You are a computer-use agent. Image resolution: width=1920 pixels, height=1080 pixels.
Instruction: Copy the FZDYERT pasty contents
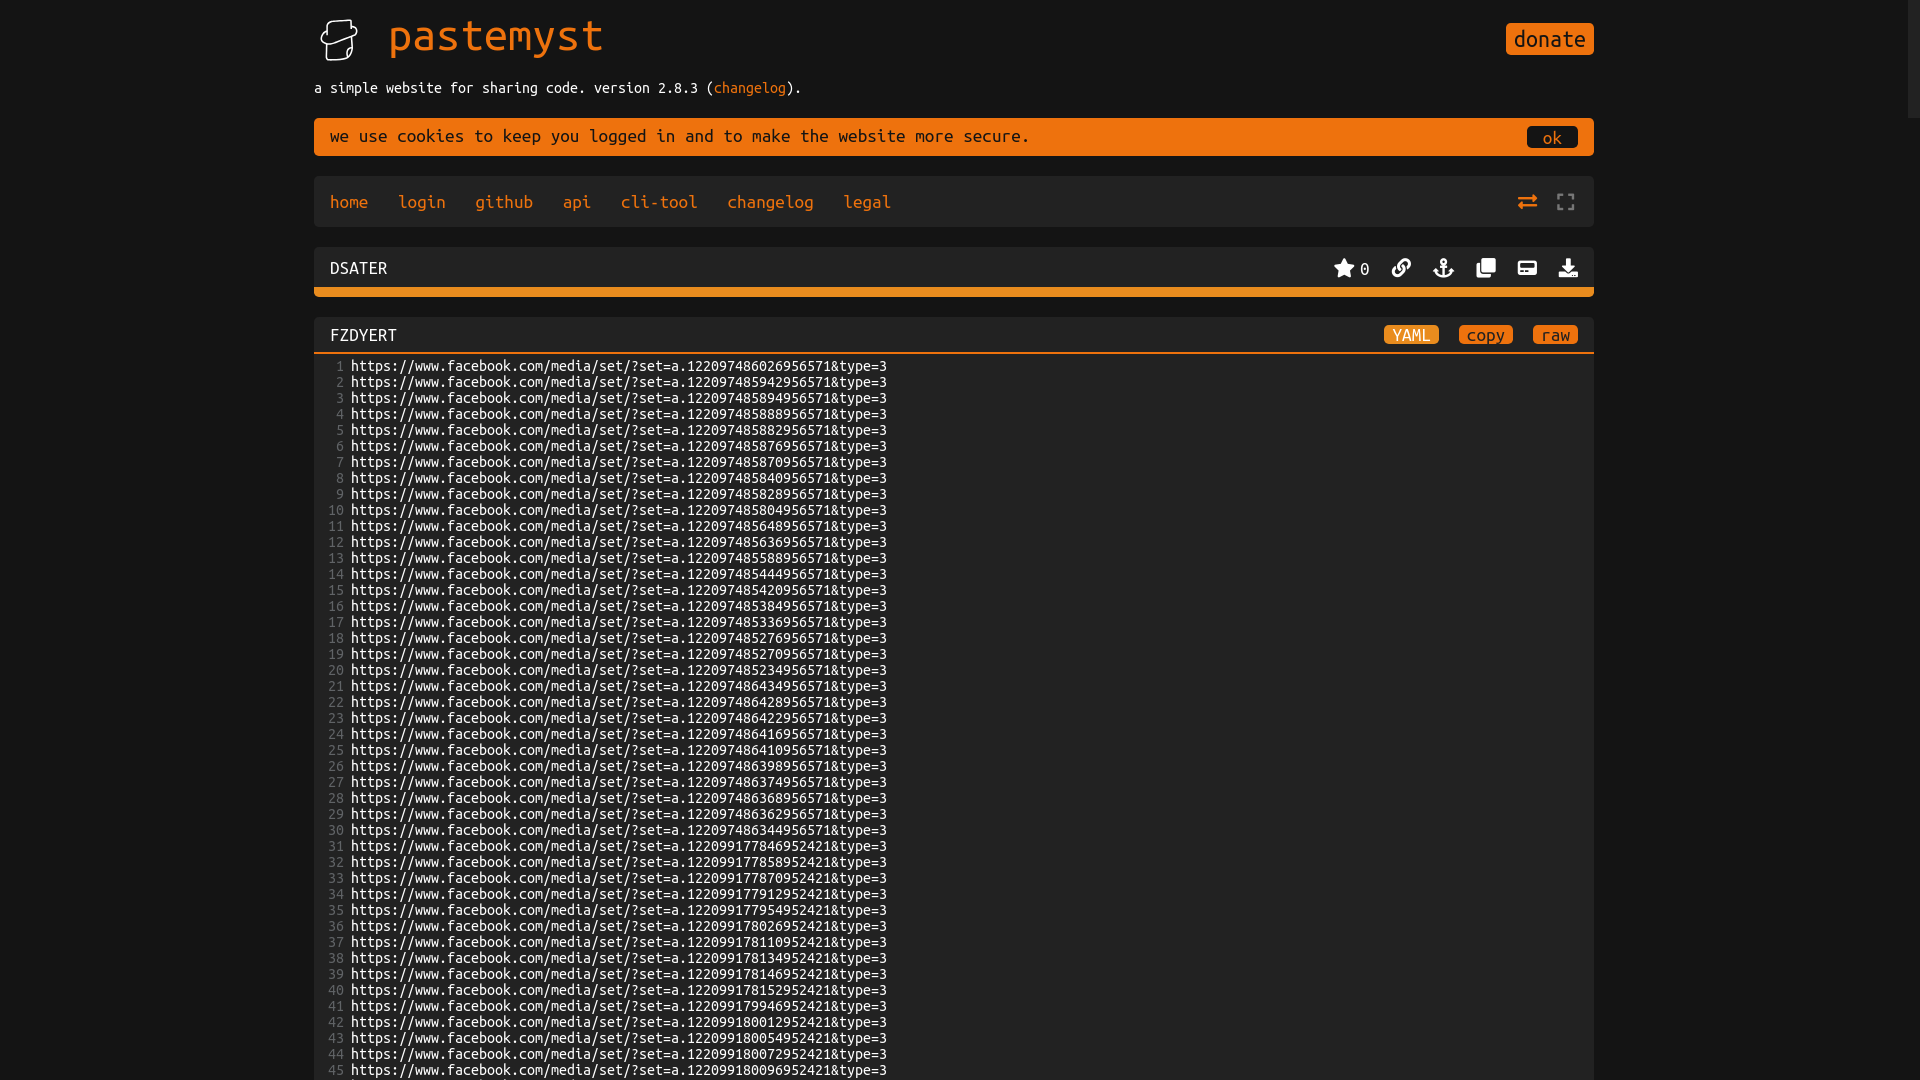click(x=1485, y=335)
